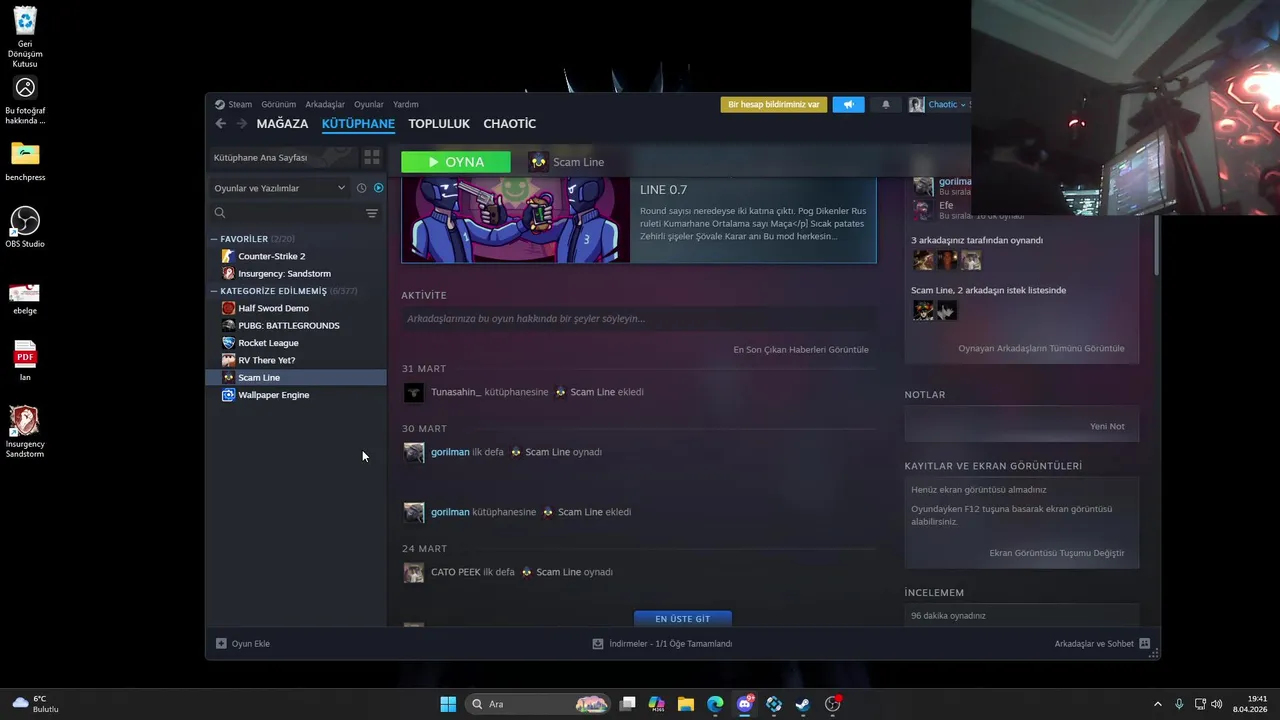
Task: Click En Son Çıkan Haberleri Görüntüle
Action: 801,350
